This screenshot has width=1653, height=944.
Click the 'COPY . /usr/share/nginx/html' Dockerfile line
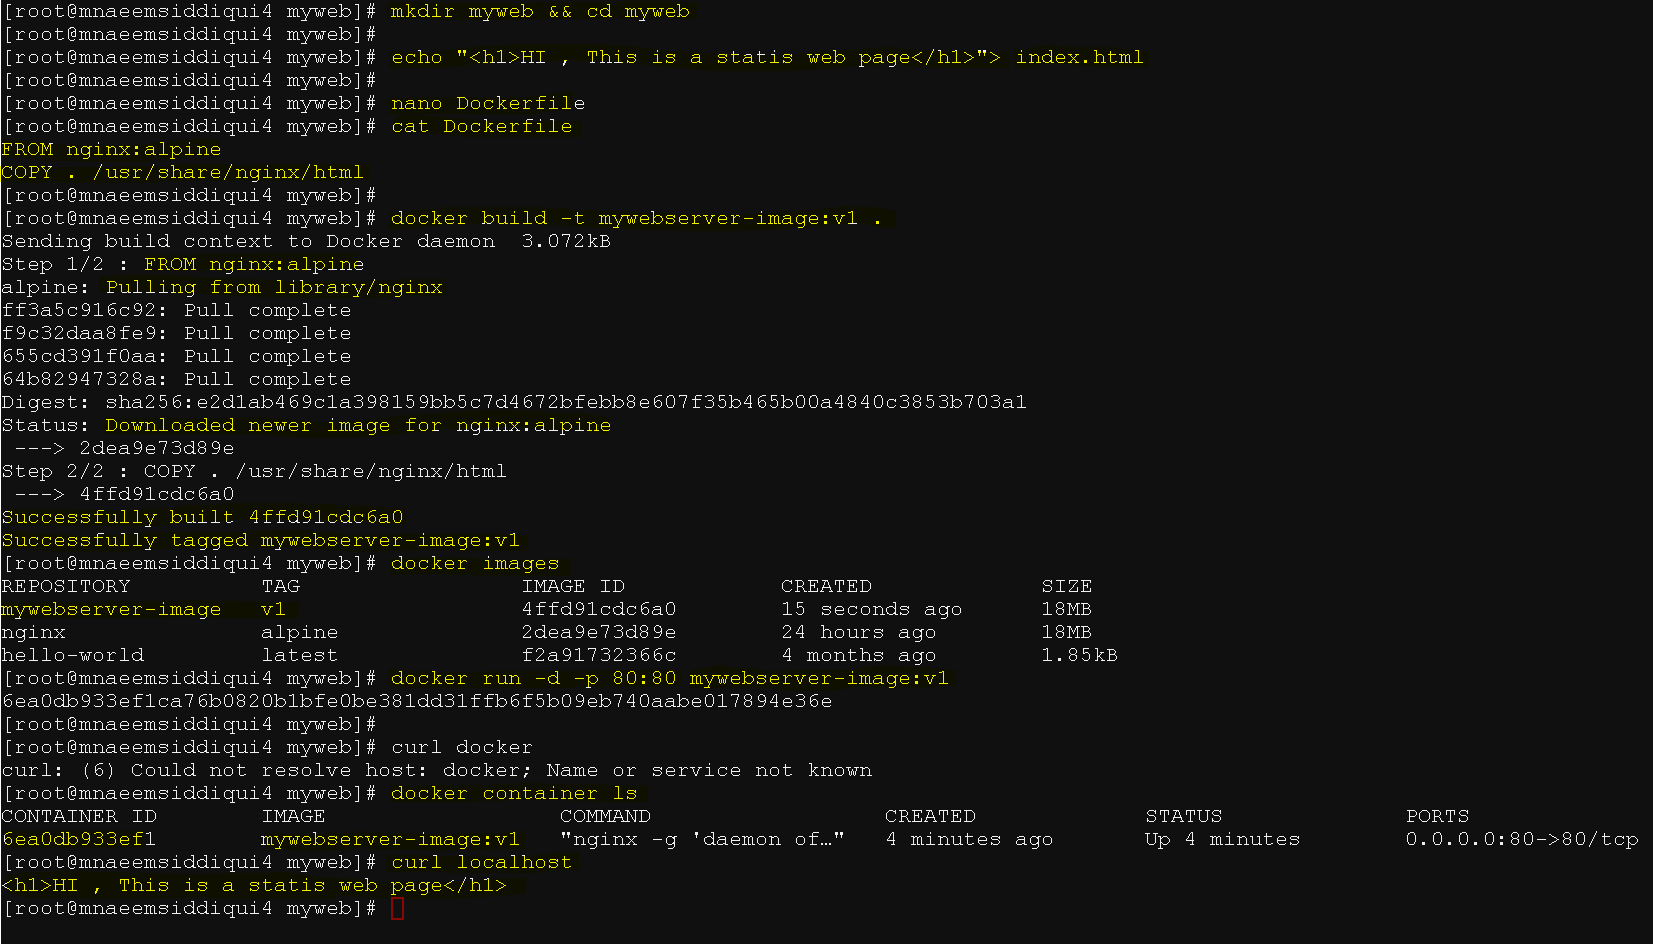pos(183,172)
